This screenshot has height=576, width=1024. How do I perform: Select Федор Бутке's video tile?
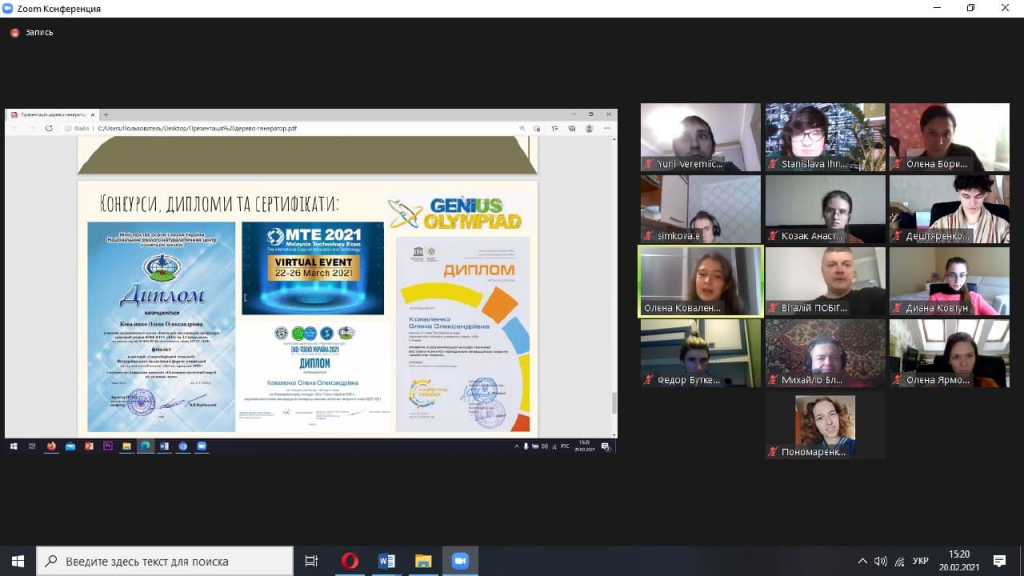click(701, 353)
